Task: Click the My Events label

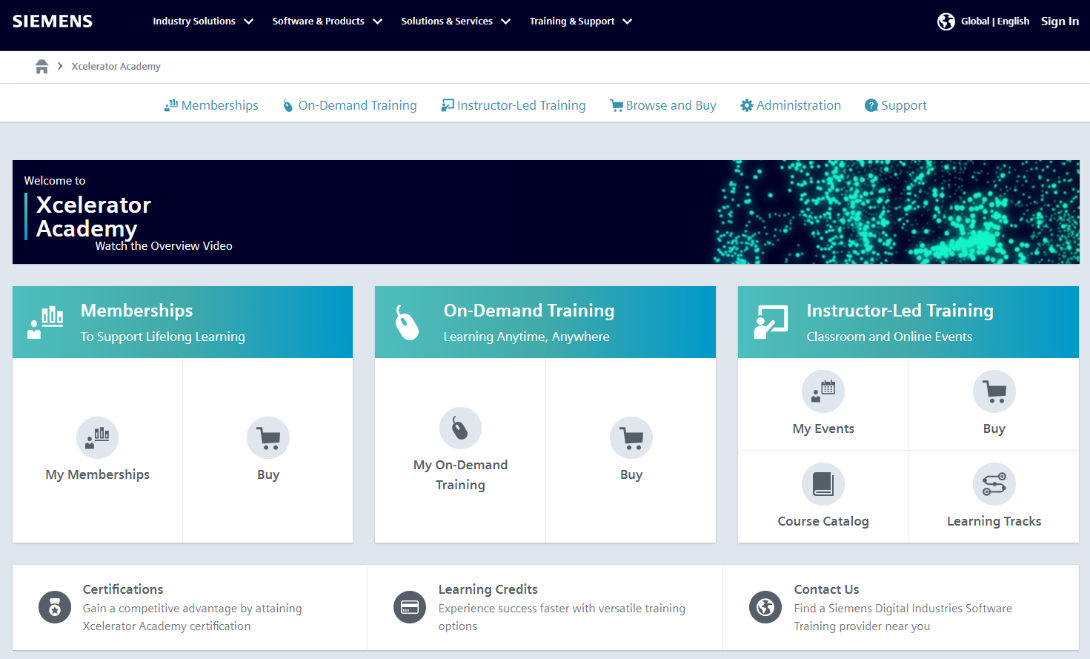Action: [x=823, y=429]
